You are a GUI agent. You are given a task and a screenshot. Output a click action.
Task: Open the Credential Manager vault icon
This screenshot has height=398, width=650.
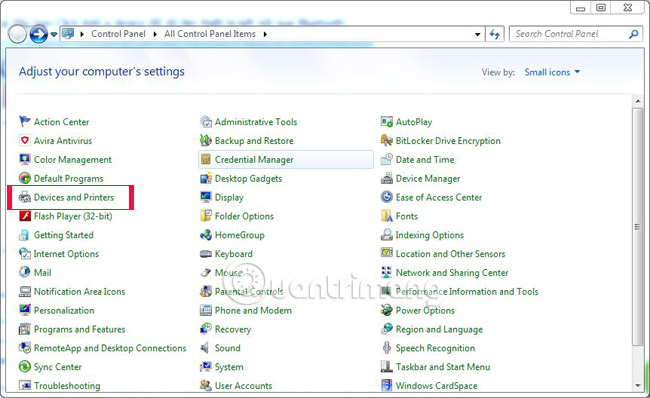206,160
